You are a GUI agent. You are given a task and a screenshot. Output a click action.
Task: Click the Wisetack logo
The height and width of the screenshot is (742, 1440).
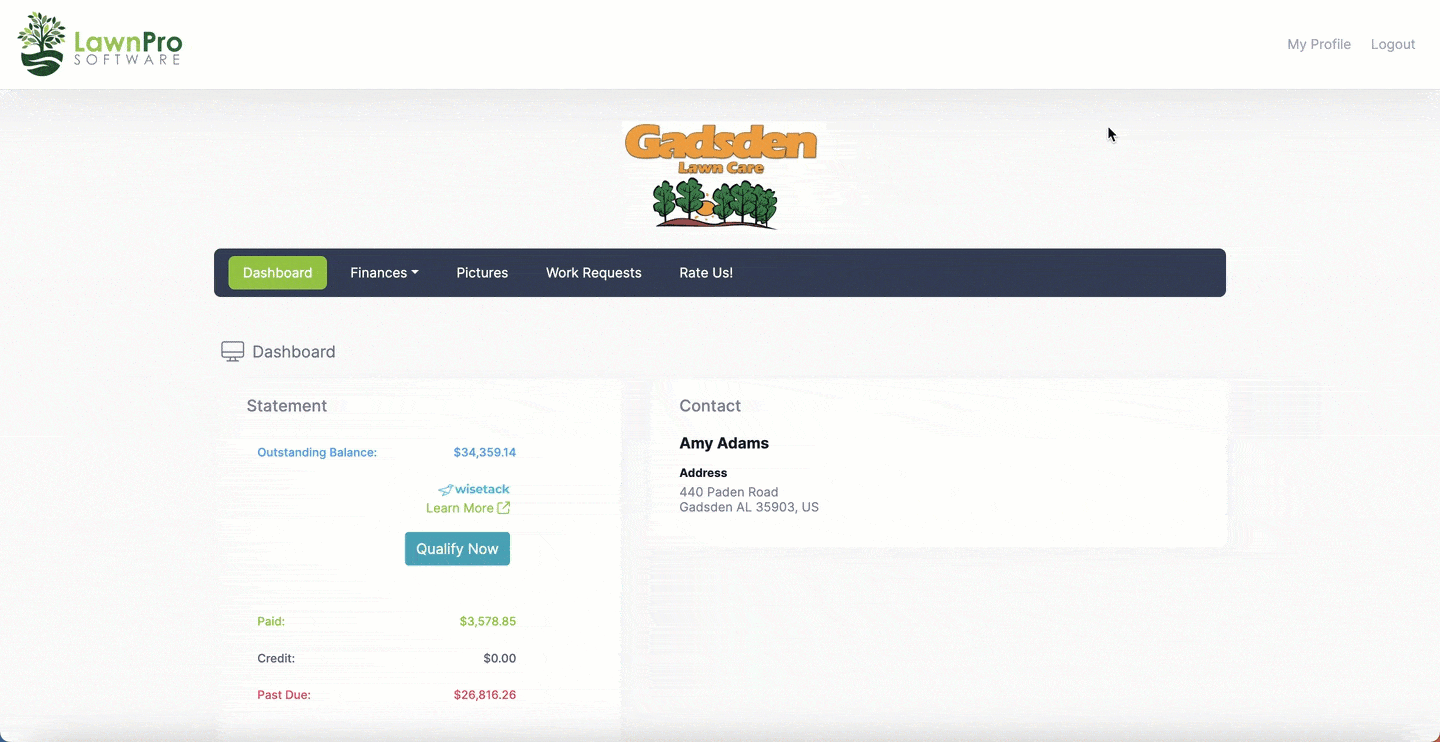pyautogui.click(x=474, y=489)
